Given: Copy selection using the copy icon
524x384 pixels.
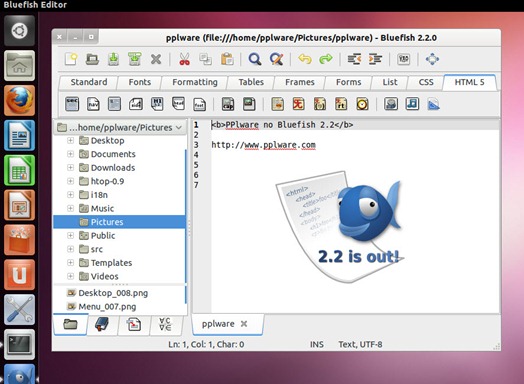Looking at the screenshot, I should point(205,59).
